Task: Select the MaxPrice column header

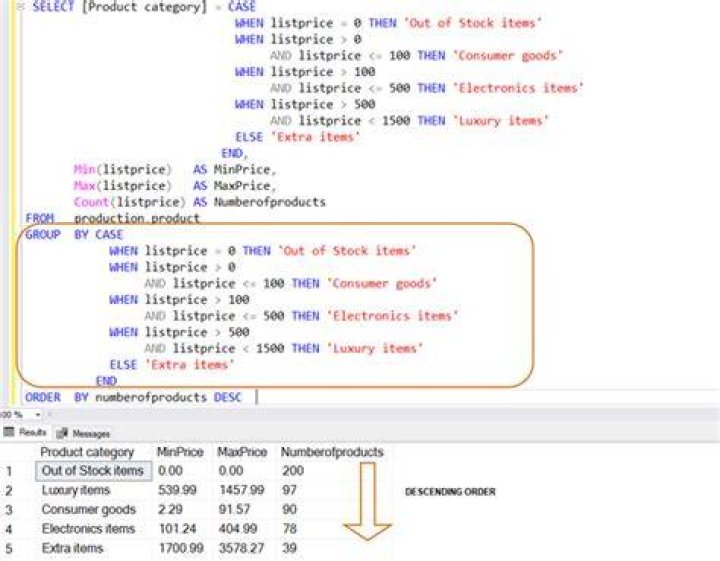Action: pyautogui.click(x=242, y=452)
